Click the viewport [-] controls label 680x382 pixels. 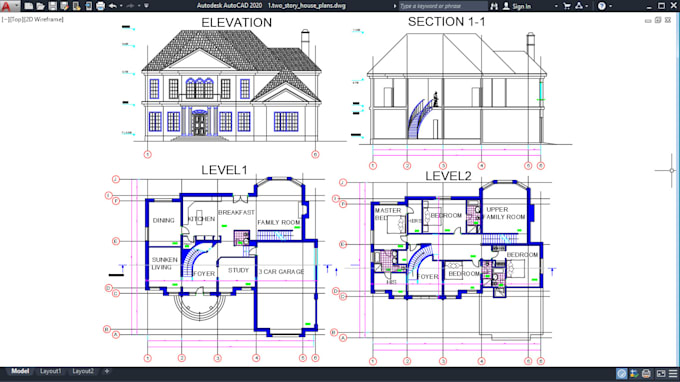point(4,20)
